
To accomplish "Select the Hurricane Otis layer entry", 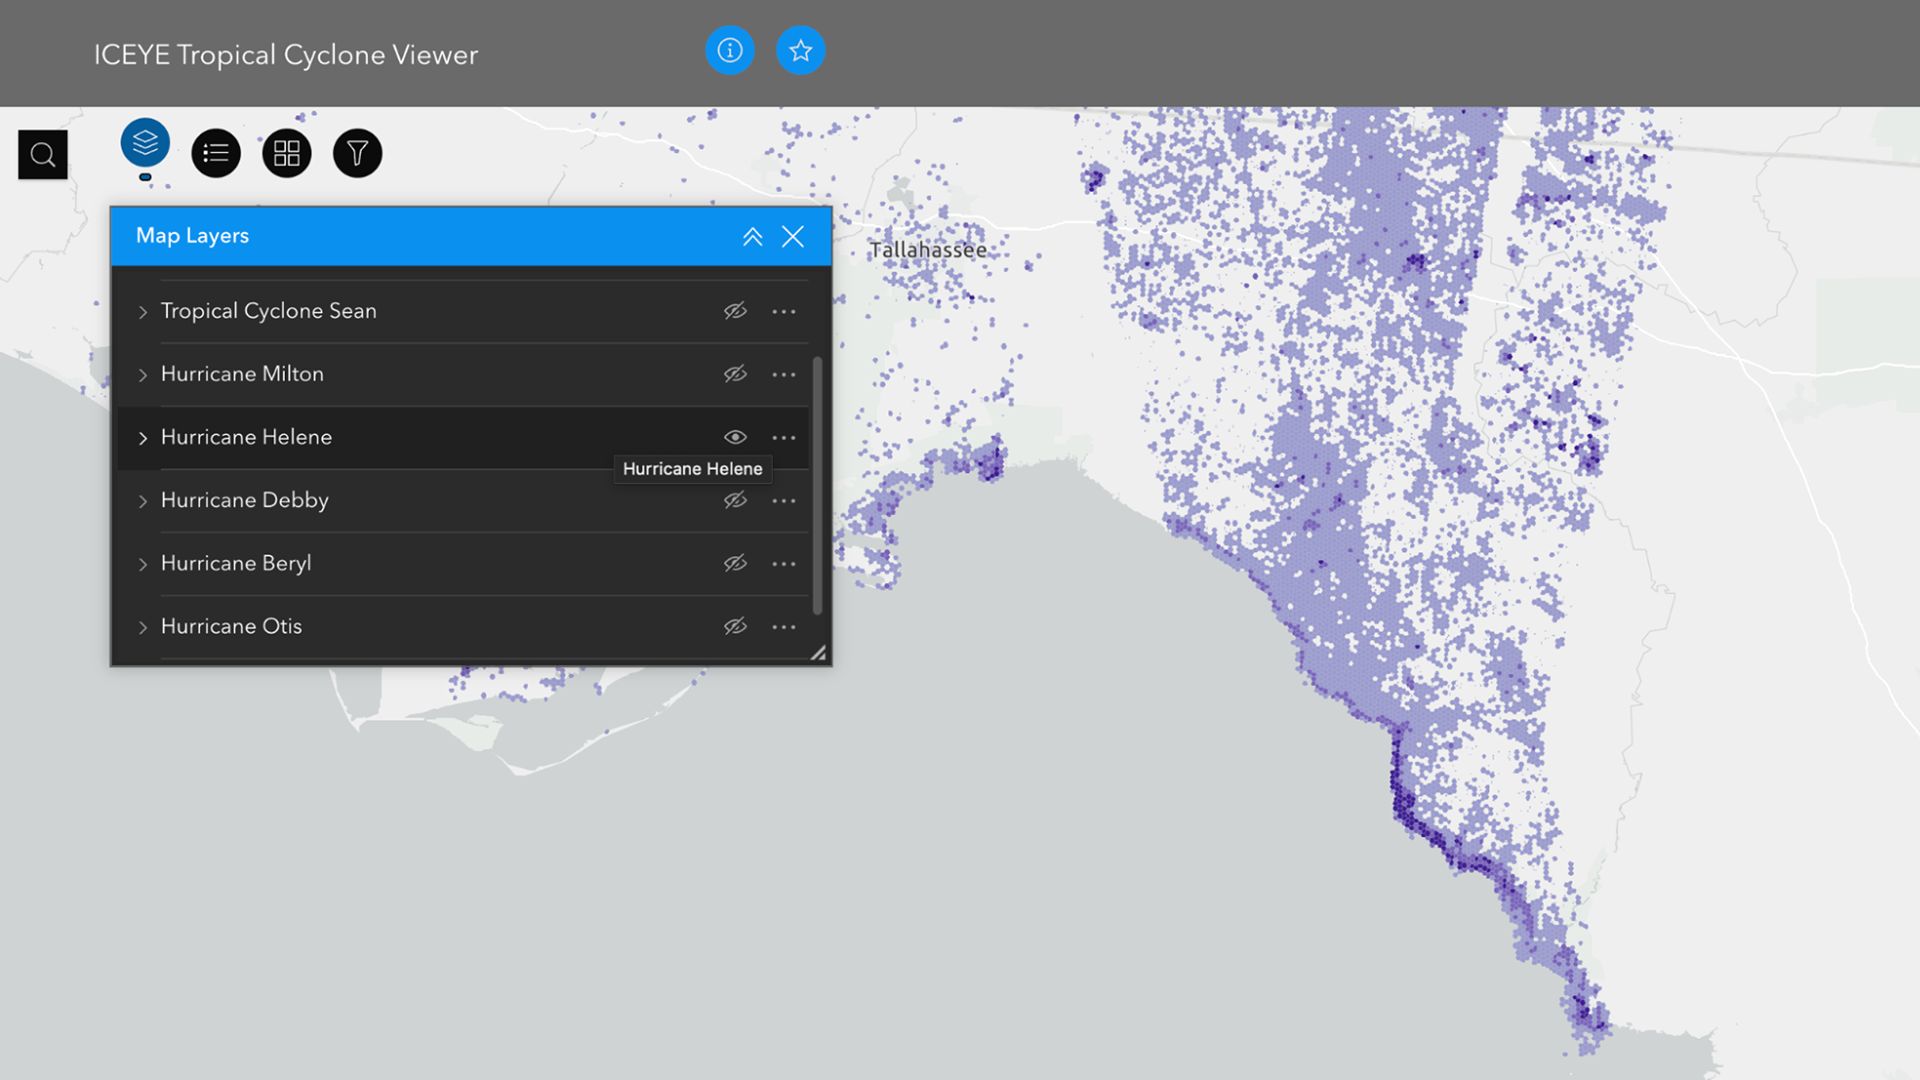I will pyautogui.click(x=231, y=626).
